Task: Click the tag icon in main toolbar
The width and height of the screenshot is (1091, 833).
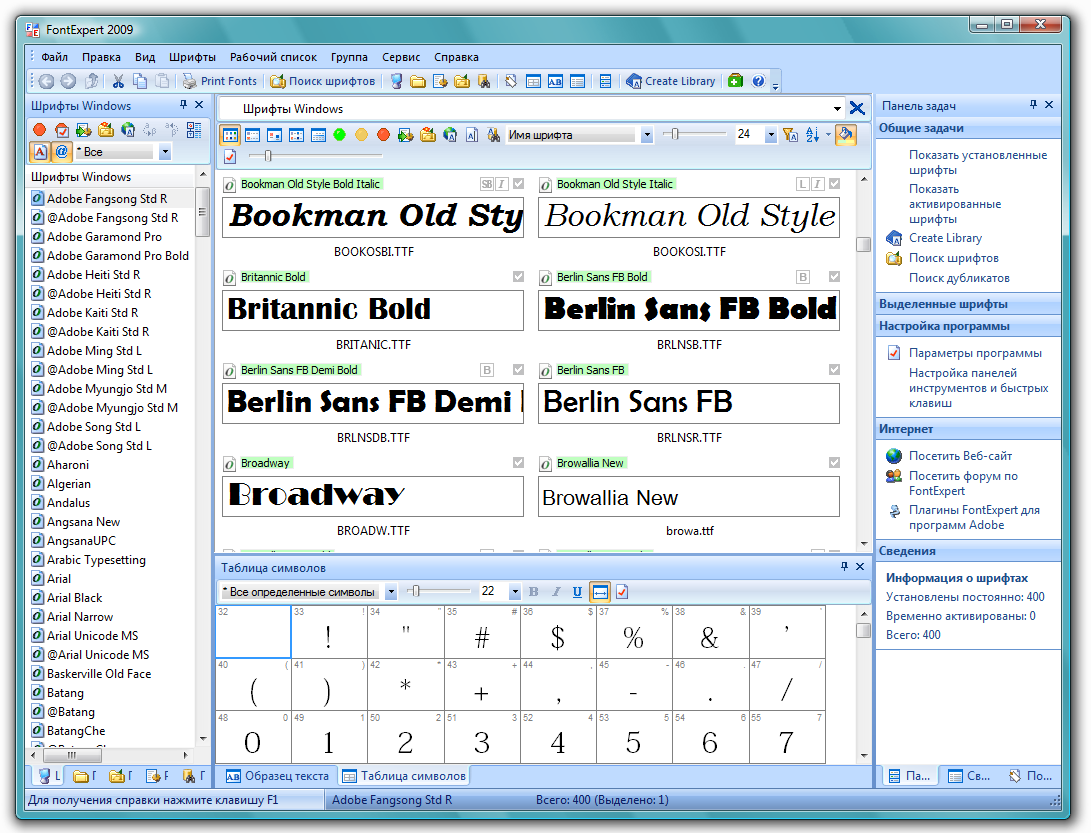Action: pos(511,81)
